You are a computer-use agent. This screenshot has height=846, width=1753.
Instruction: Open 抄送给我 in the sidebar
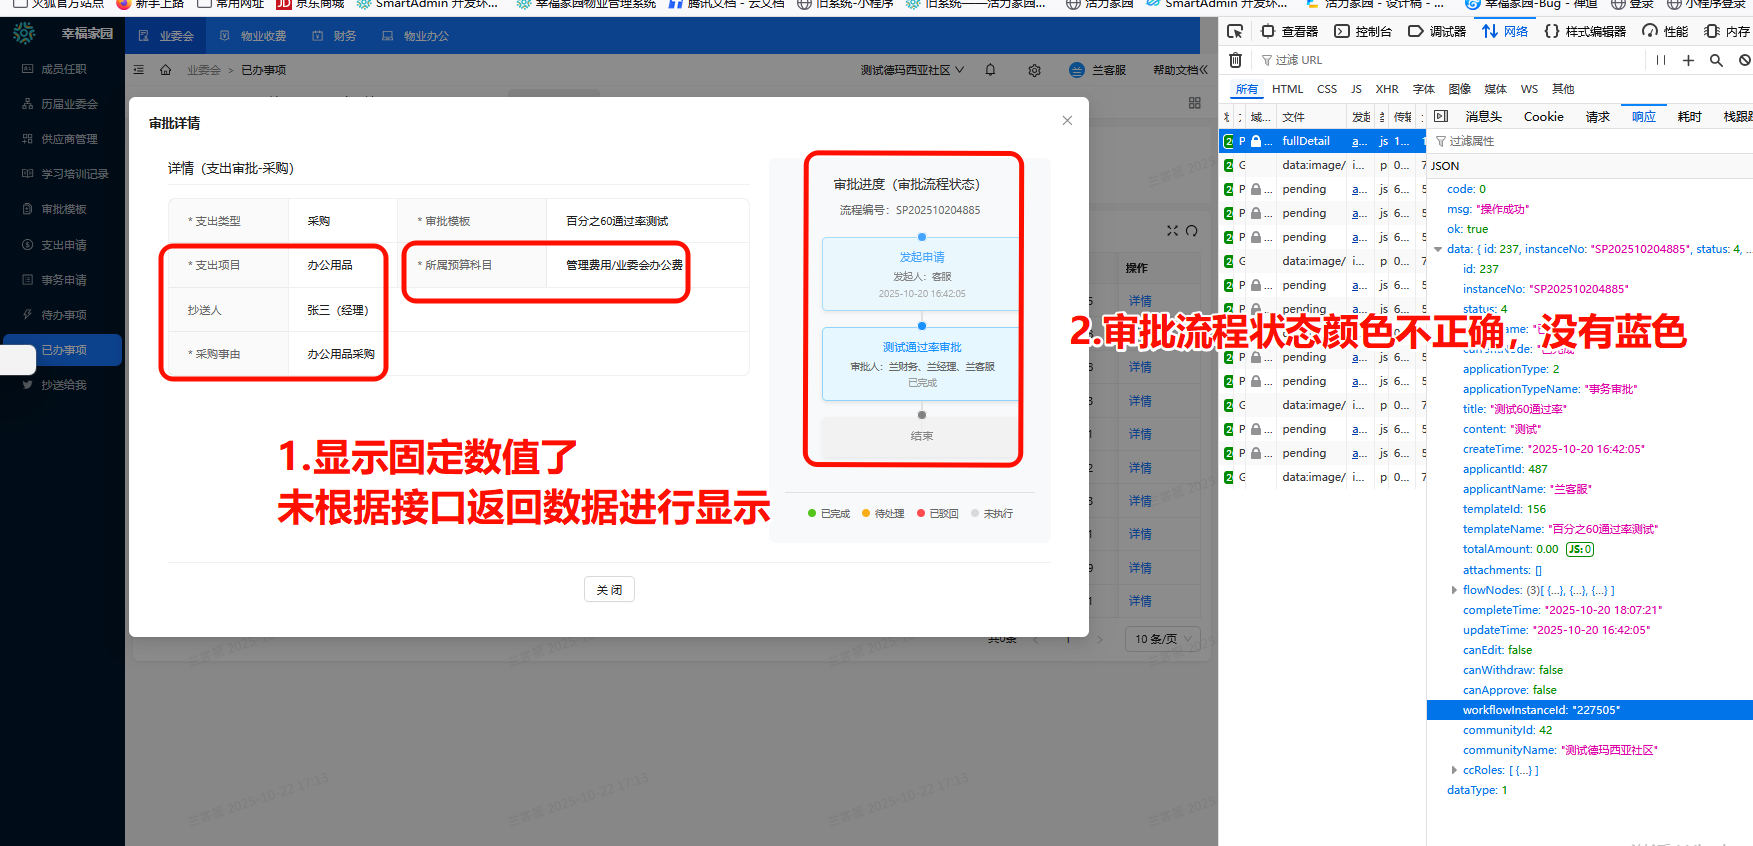tap(64, 385)
